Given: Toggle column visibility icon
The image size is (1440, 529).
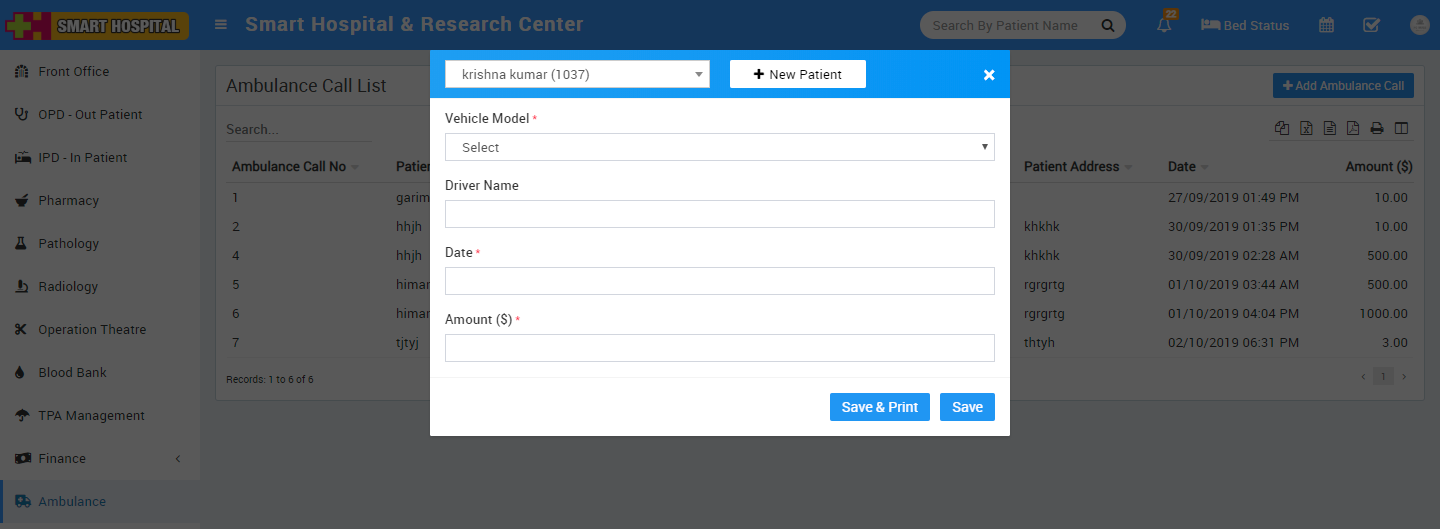Looking at the screenshot, I should tap(1401, 128).
